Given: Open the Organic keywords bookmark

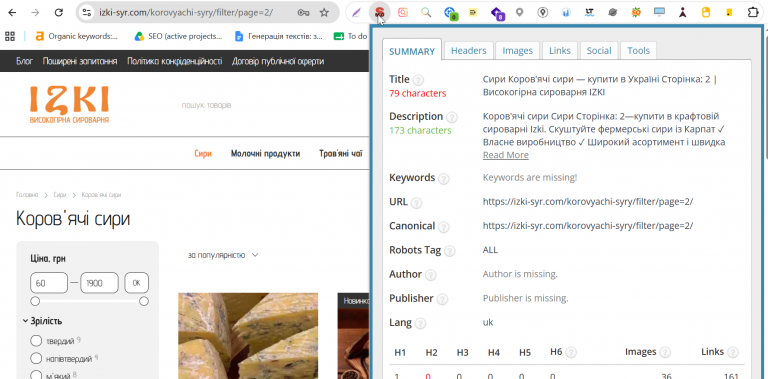Looking at the screenshot, I should [77, 36].
